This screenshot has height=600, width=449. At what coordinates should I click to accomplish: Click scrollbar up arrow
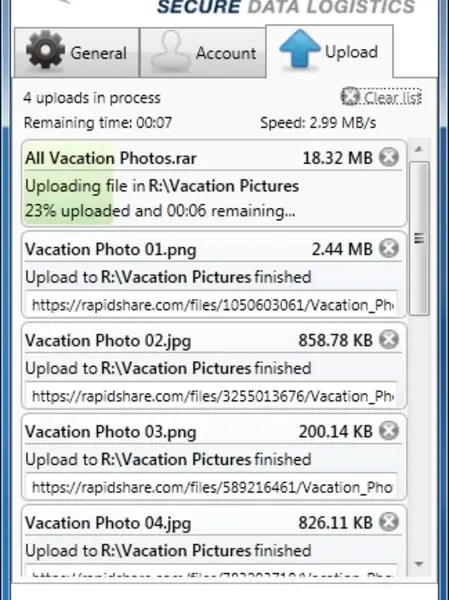click(419, 150)
